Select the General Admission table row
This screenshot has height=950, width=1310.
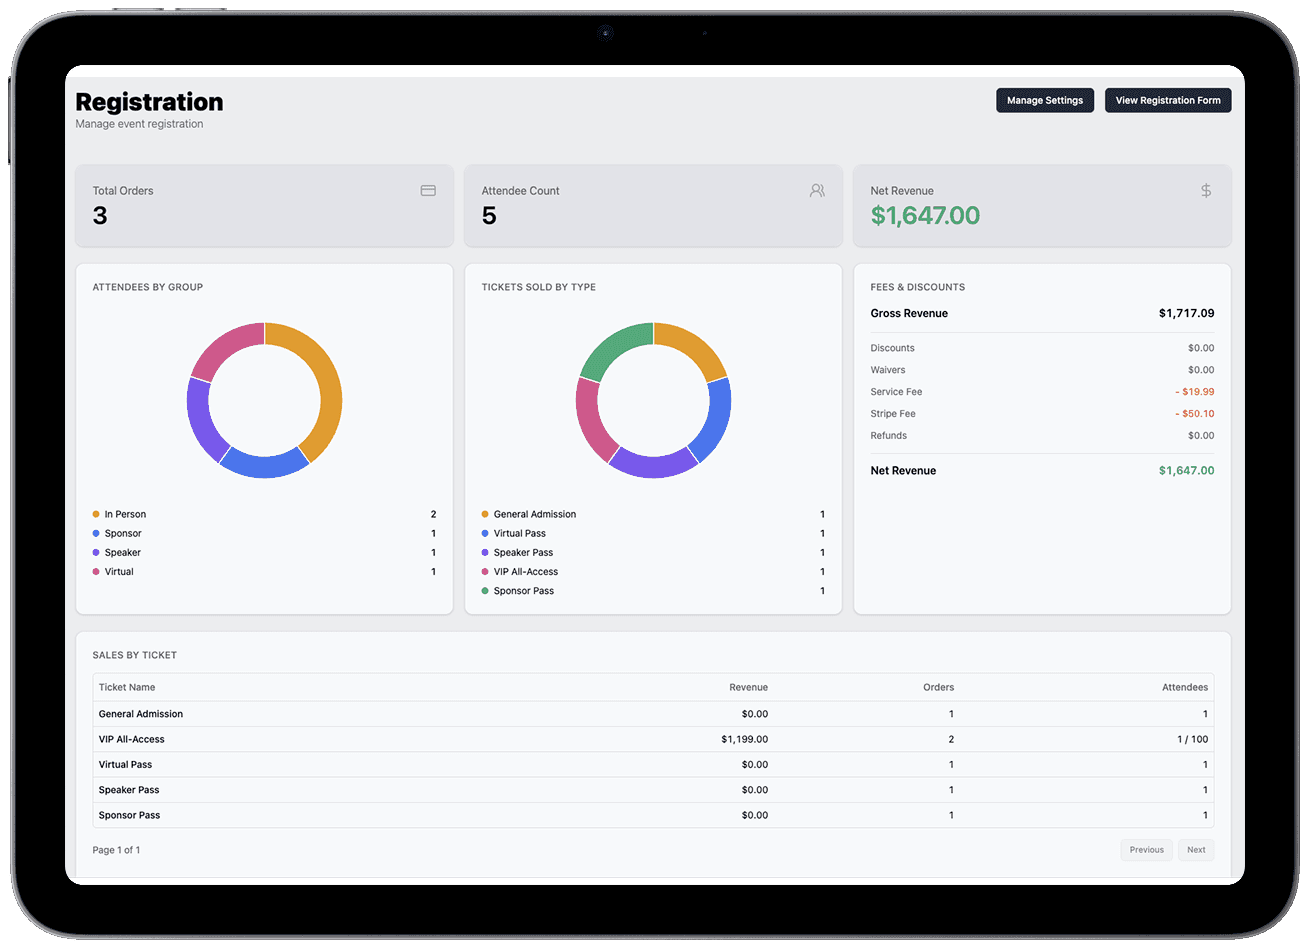pos(653,714)
